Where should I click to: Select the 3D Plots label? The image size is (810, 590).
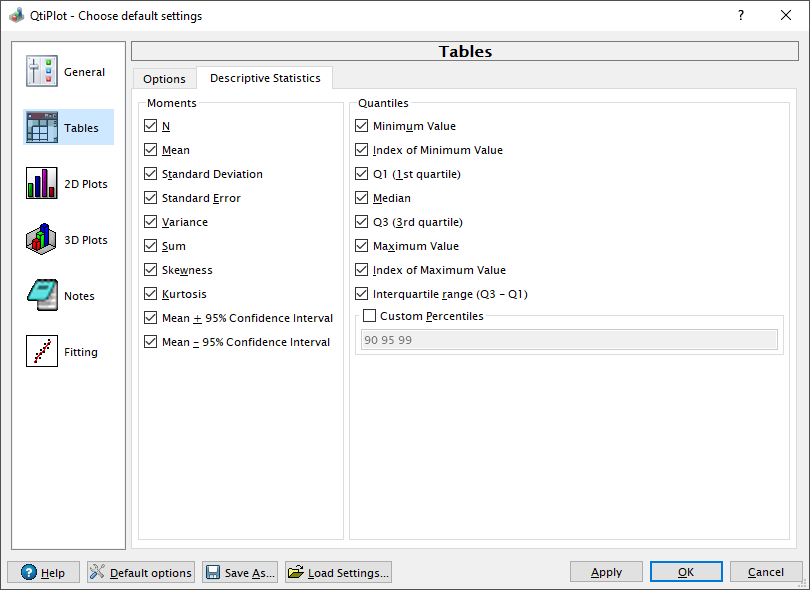(86, 240)
